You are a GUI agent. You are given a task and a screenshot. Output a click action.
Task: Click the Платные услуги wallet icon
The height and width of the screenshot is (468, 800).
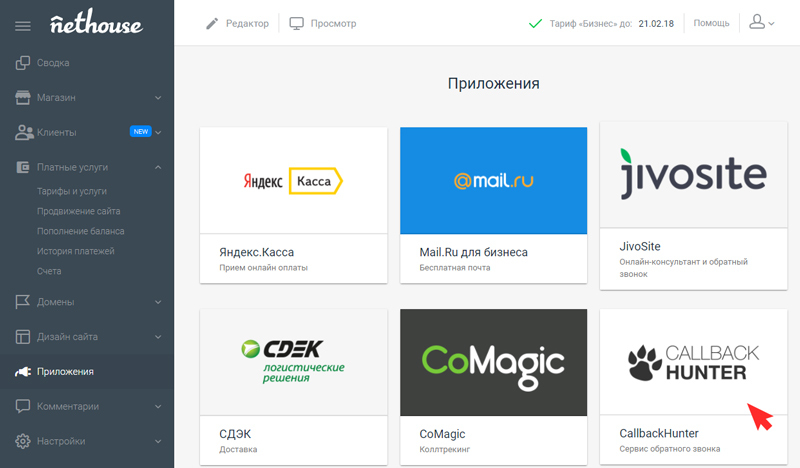coord(23,167)
